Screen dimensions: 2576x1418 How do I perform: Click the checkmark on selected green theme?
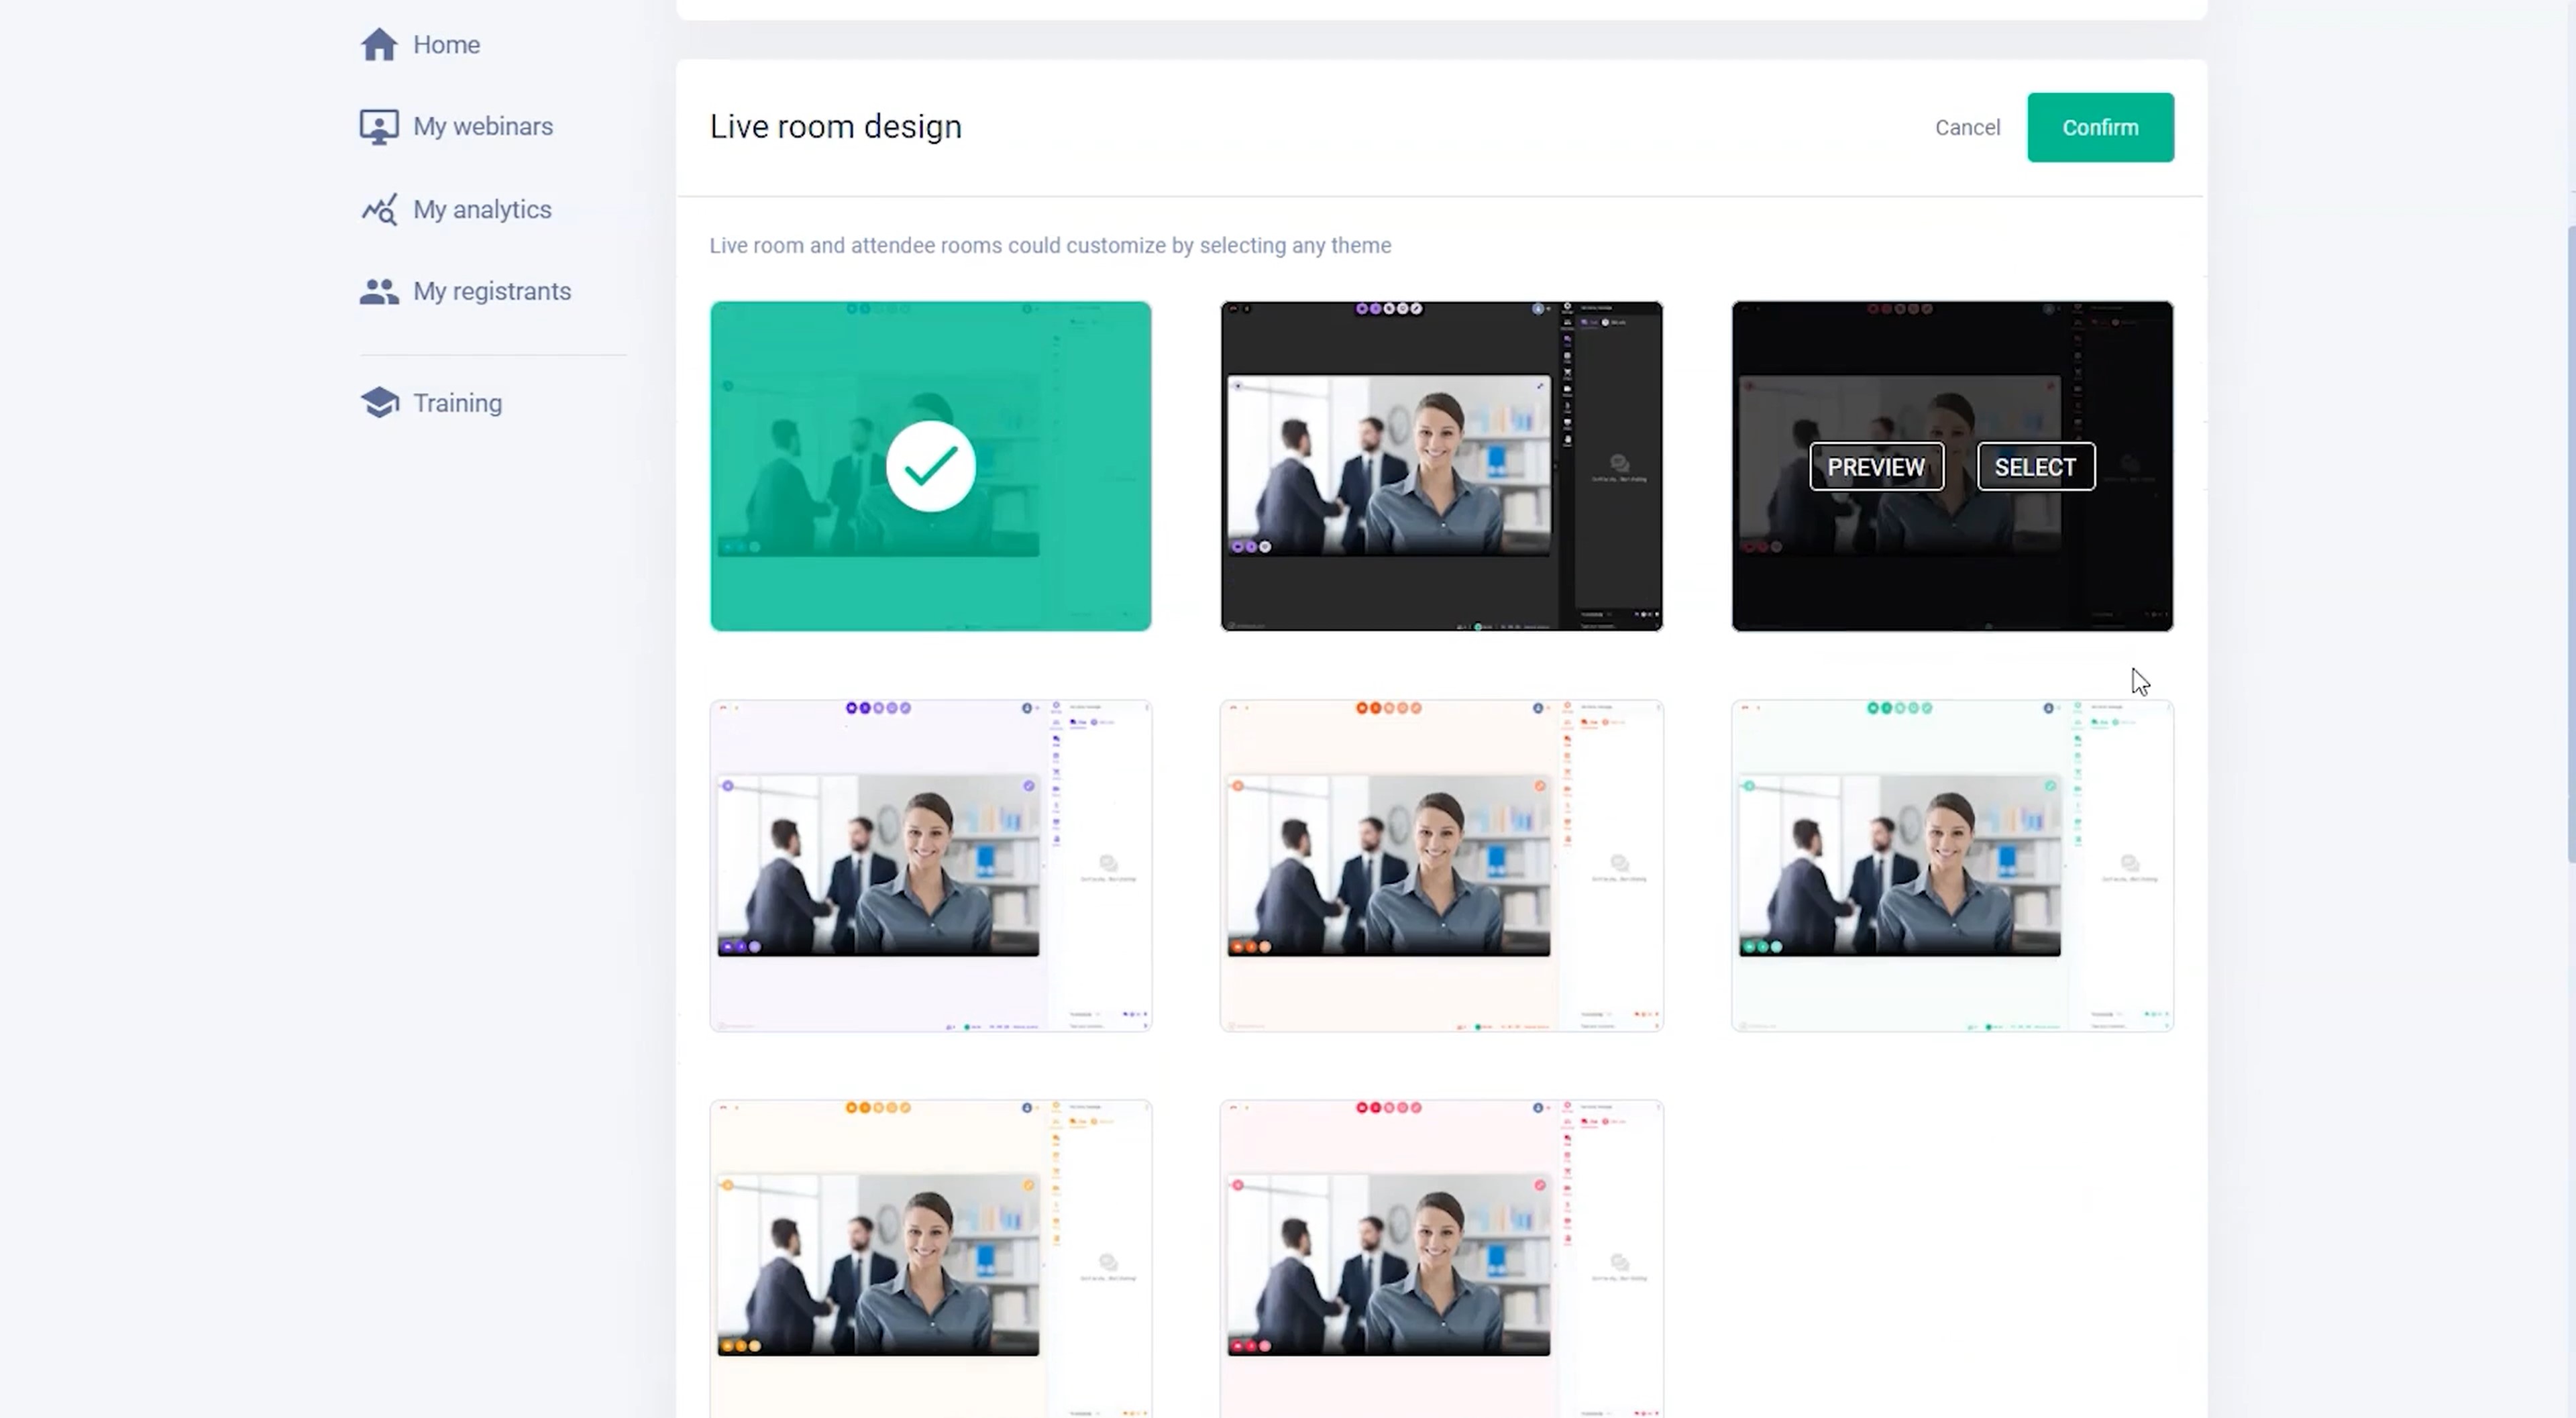click(x=931, y=466)
